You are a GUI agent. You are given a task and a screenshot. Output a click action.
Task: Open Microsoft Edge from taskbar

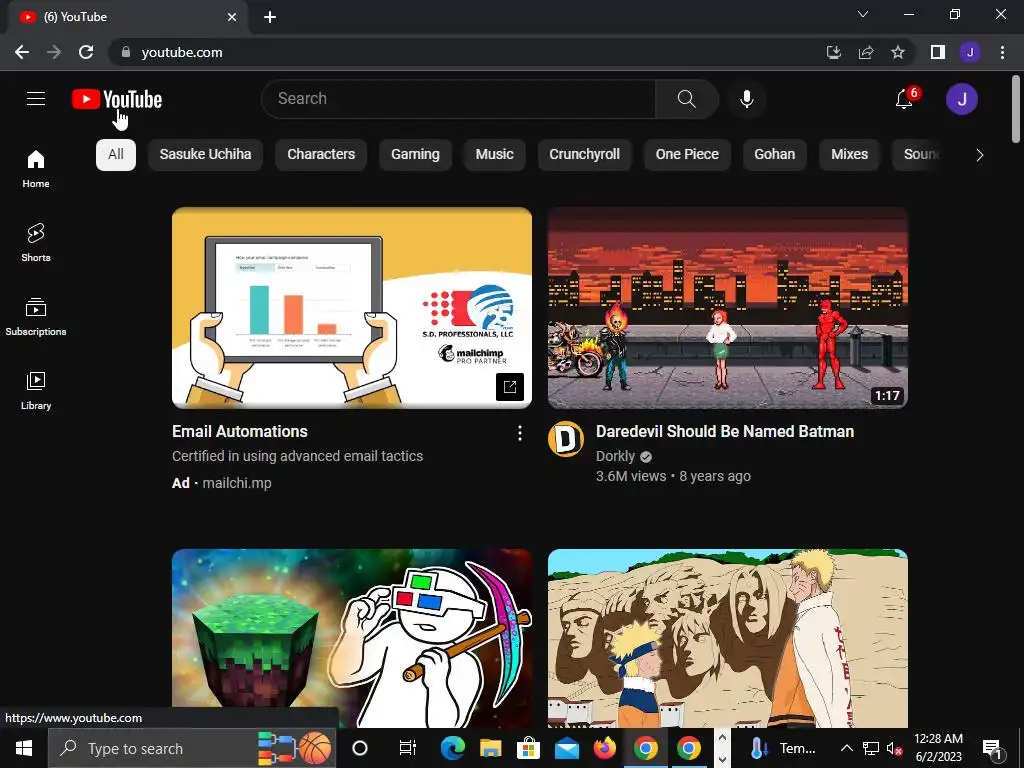tap(452, 748)
